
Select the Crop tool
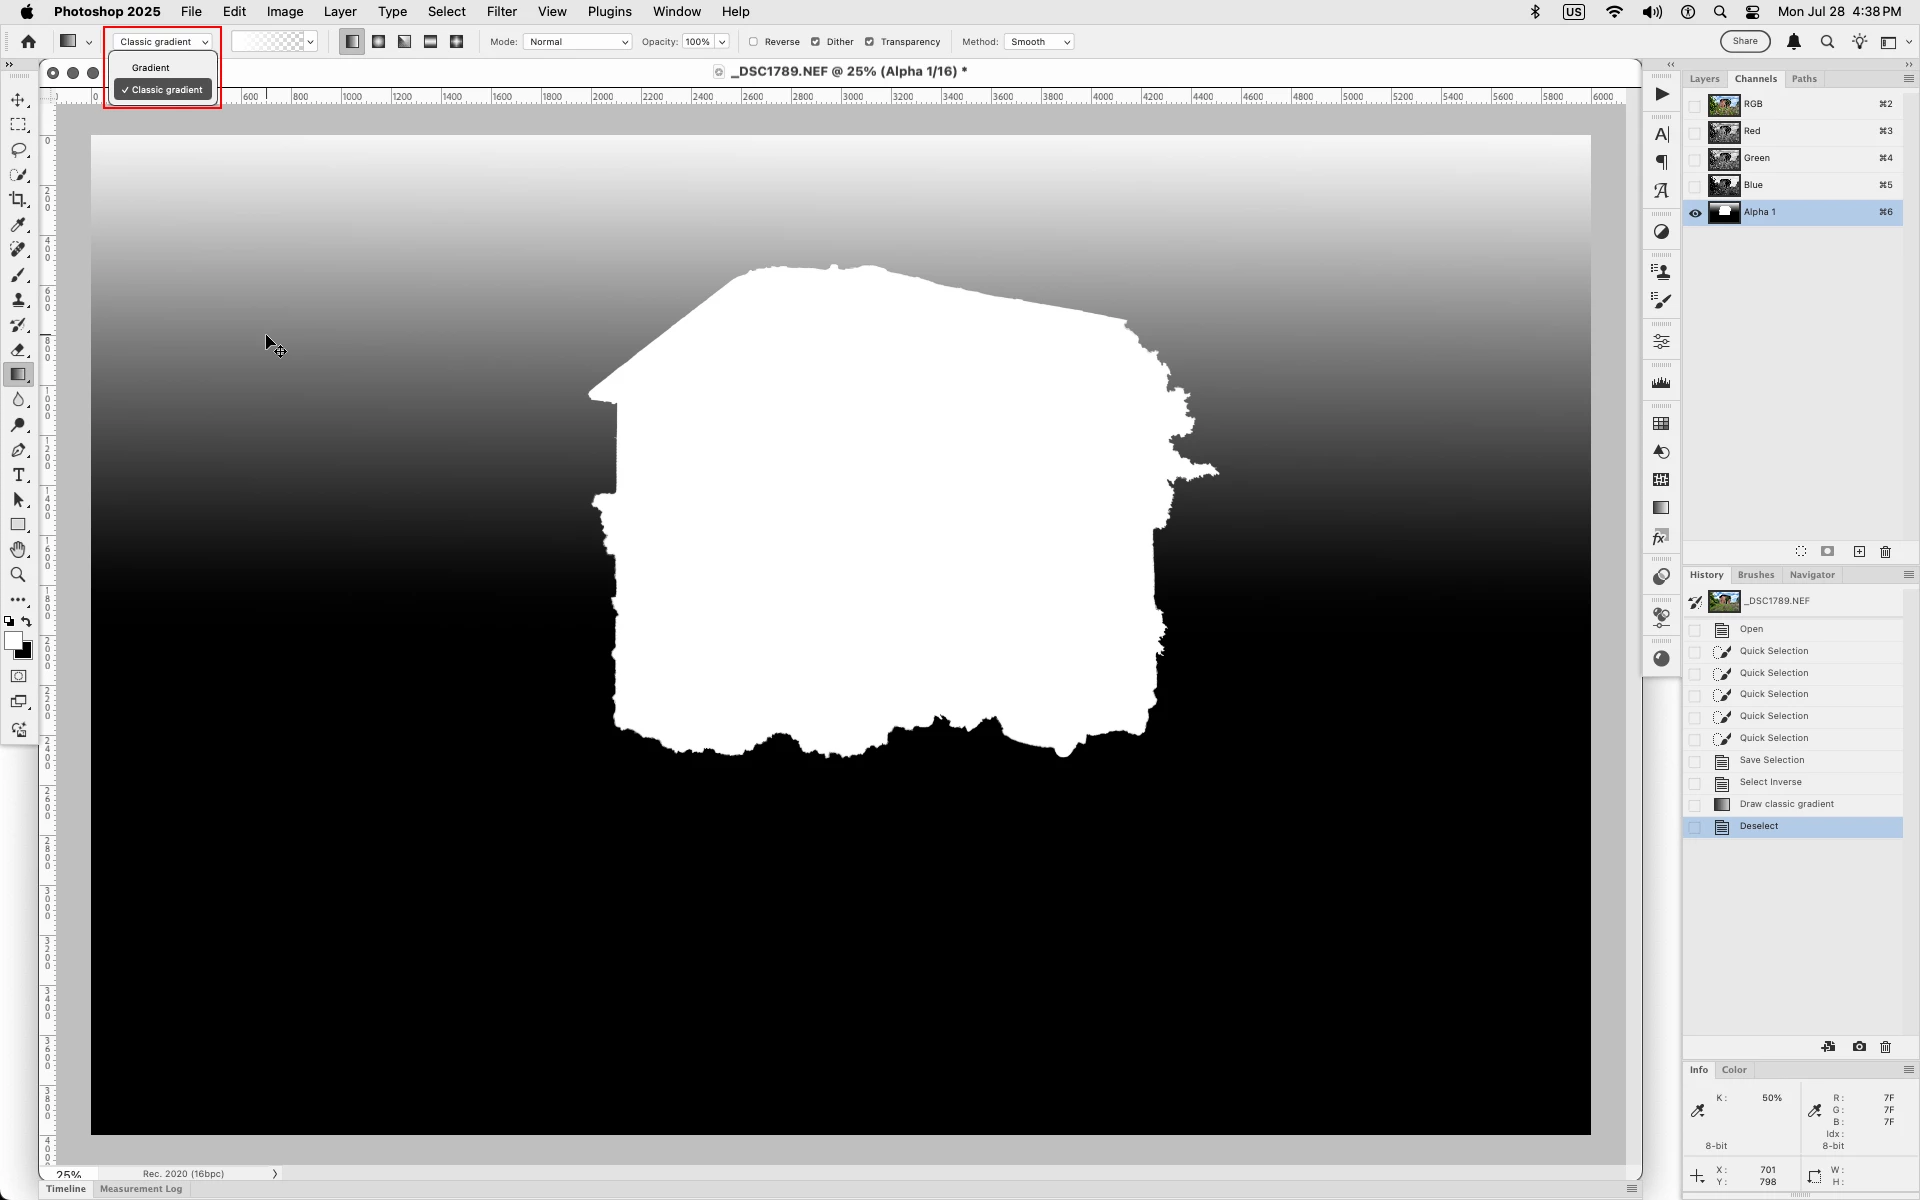point(18,200)
